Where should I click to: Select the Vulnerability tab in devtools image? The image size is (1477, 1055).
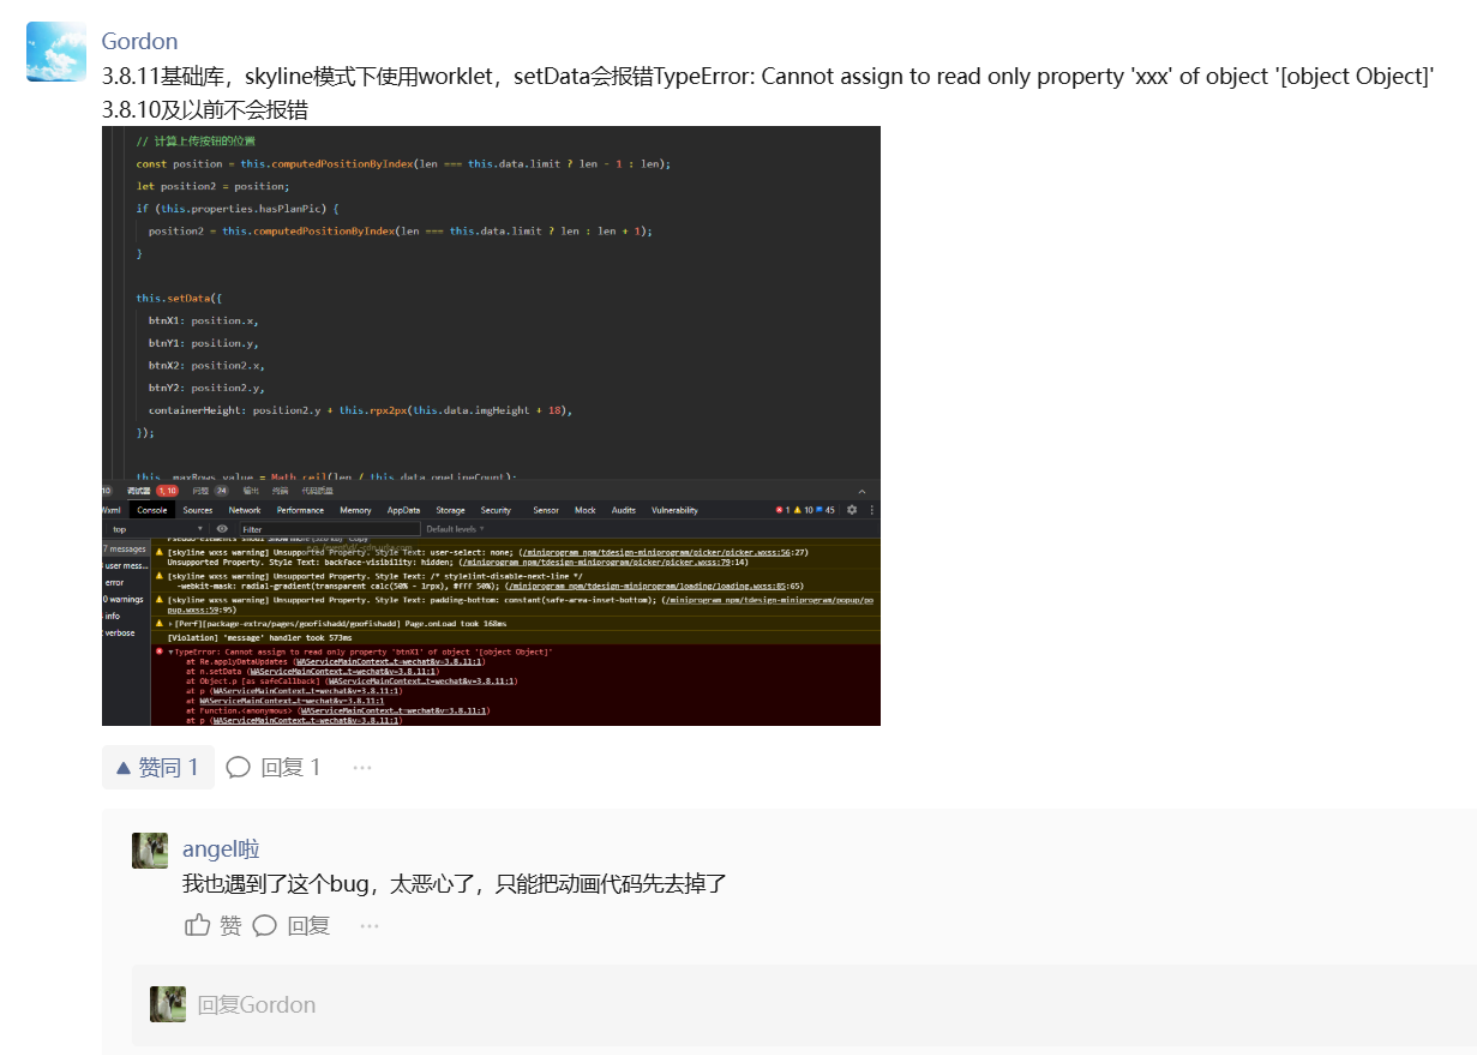[x=675, y=510]
